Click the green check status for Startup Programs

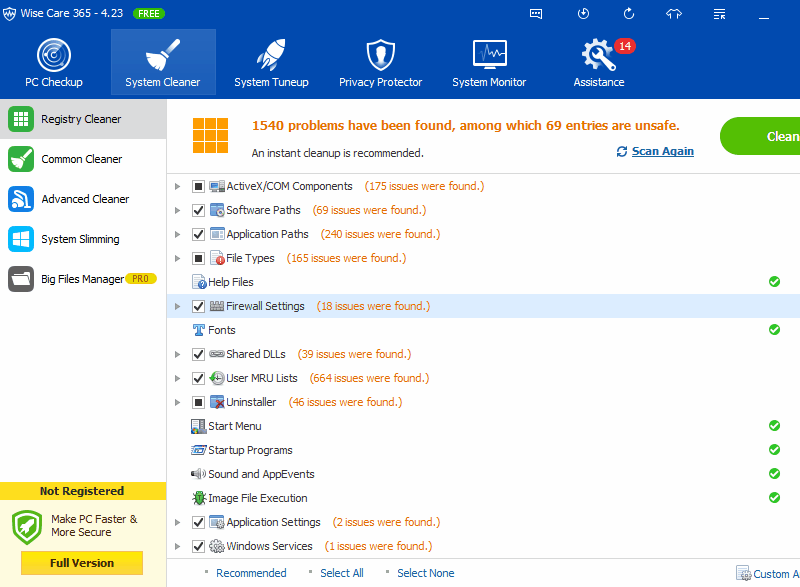(x=774, y=449)
